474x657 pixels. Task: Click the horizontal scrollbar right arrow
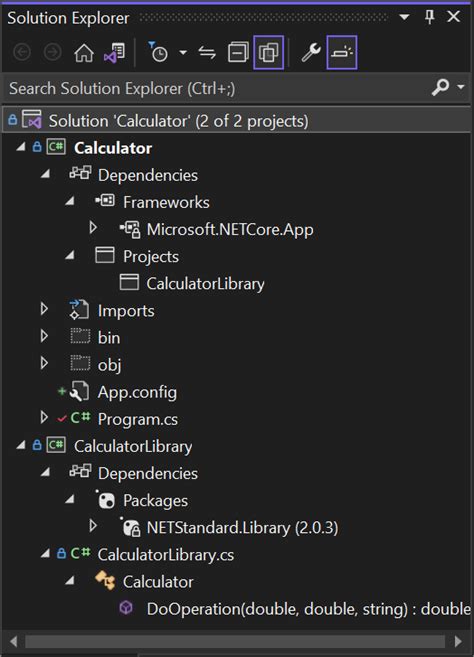click(x=458, y=641)
